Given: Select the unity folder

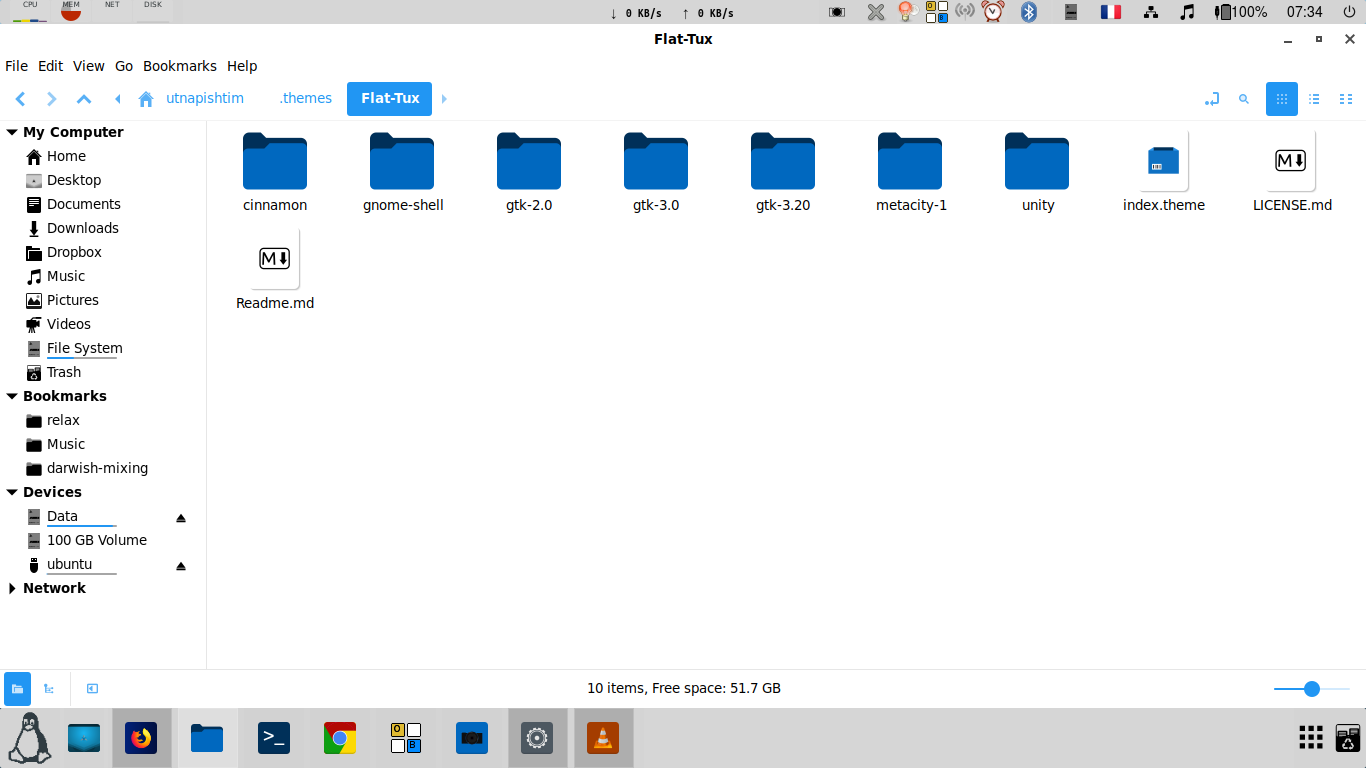Looking at the screenshot, I should click(1037, 172).
